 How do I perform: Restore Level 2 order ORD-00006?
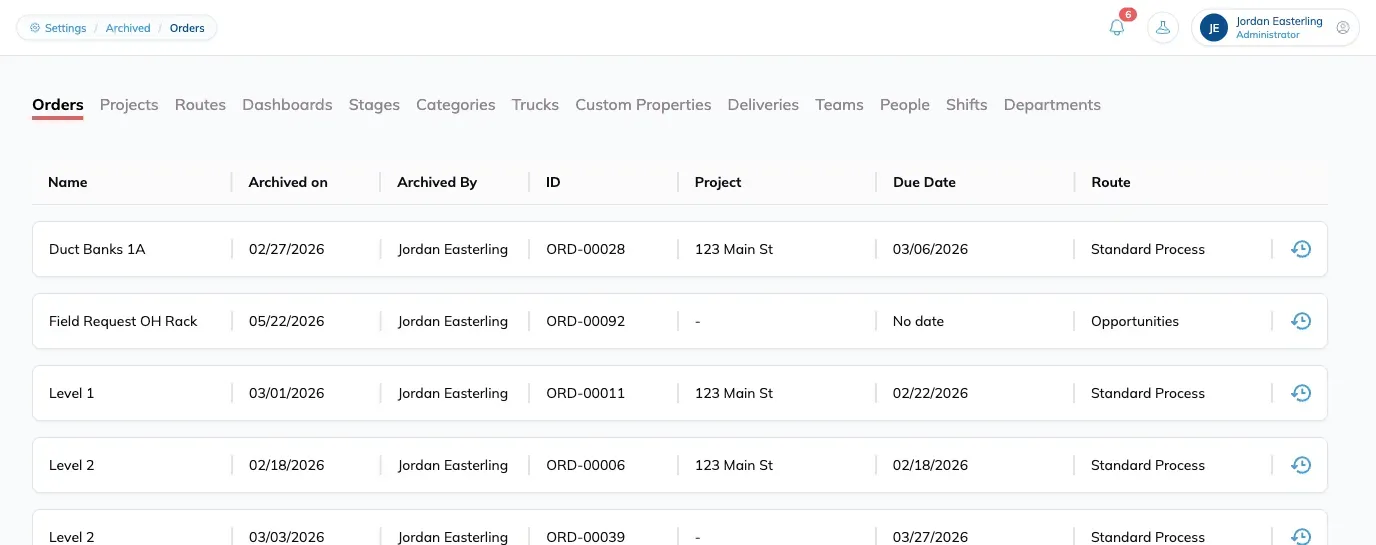coord(1301,465)
